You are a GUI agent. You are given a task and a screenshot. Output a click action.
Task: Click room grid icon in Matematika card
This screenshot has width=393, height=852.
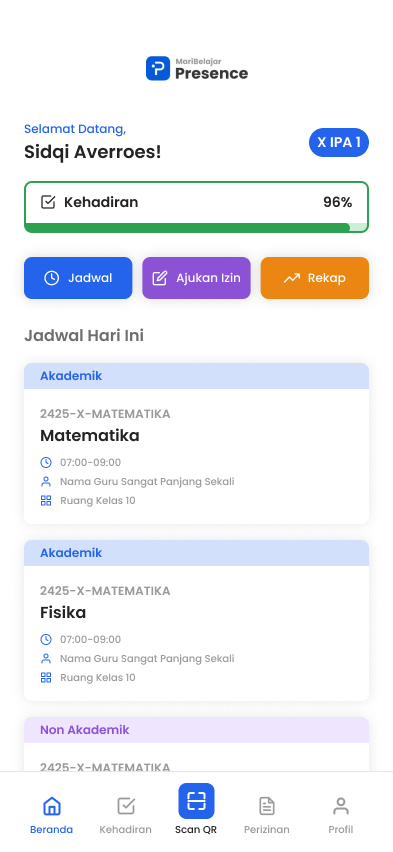46,500
